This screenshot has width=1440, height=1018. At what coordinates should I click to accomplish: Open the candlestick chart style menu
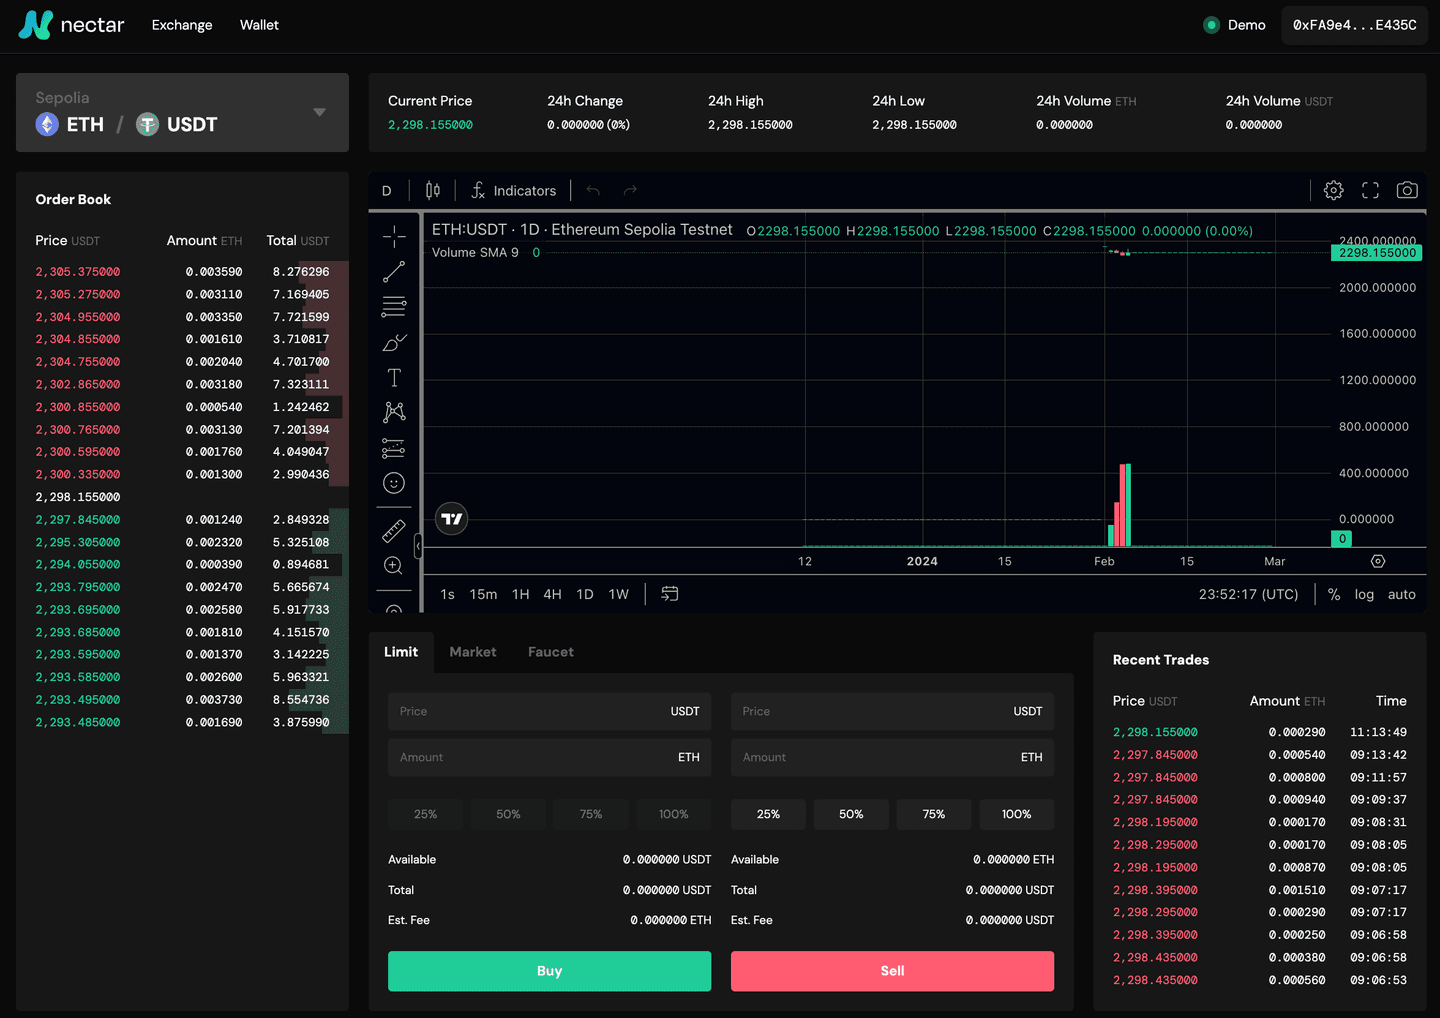point(432,190)
